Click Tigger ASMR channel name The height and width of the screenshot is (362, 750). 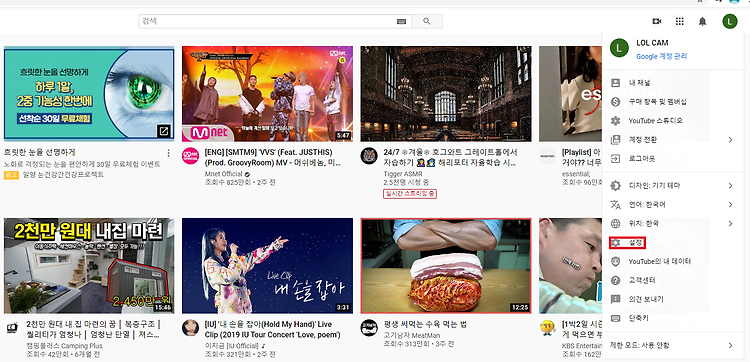click(403, 174)
